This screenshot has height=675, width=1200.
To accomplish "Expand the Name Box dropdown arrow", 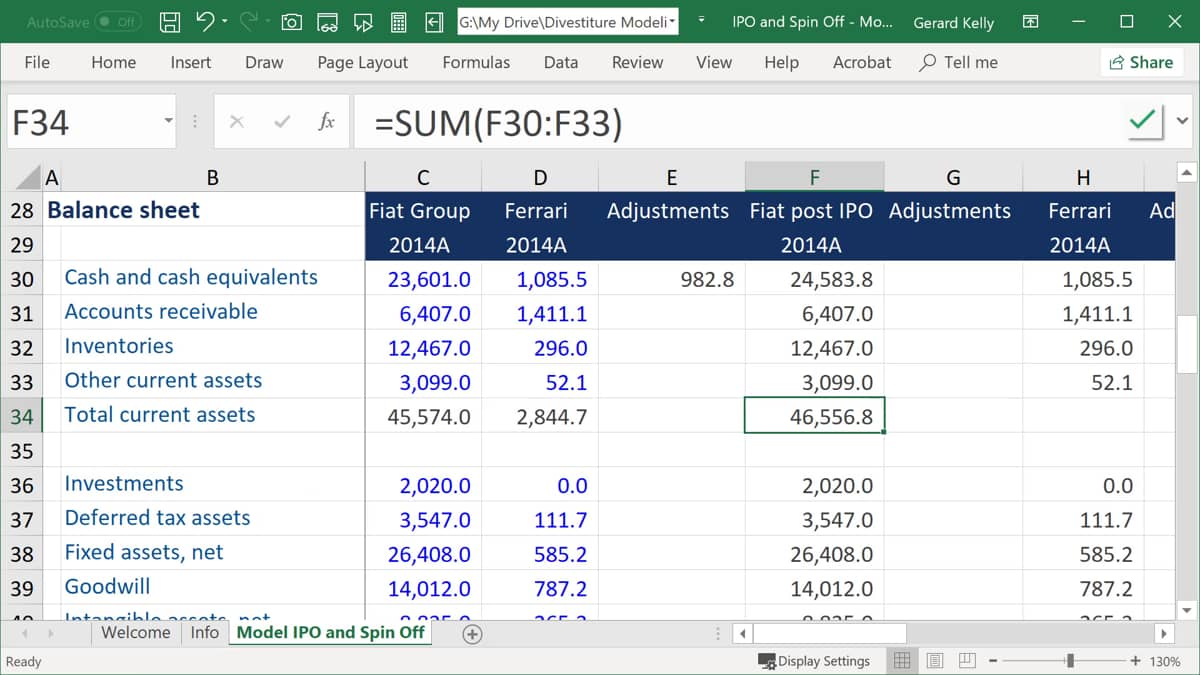I will [167, 122].
